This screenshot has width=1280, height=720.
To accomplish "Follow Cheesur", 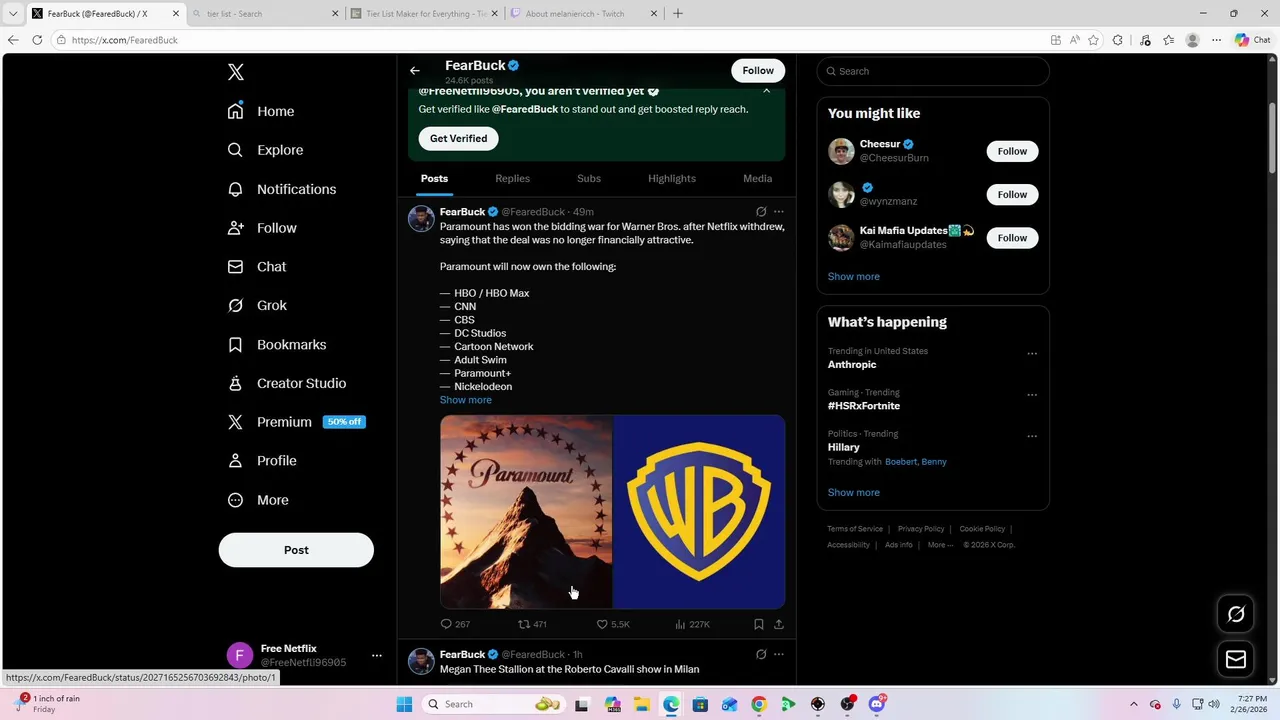I will coord(1012,151).
